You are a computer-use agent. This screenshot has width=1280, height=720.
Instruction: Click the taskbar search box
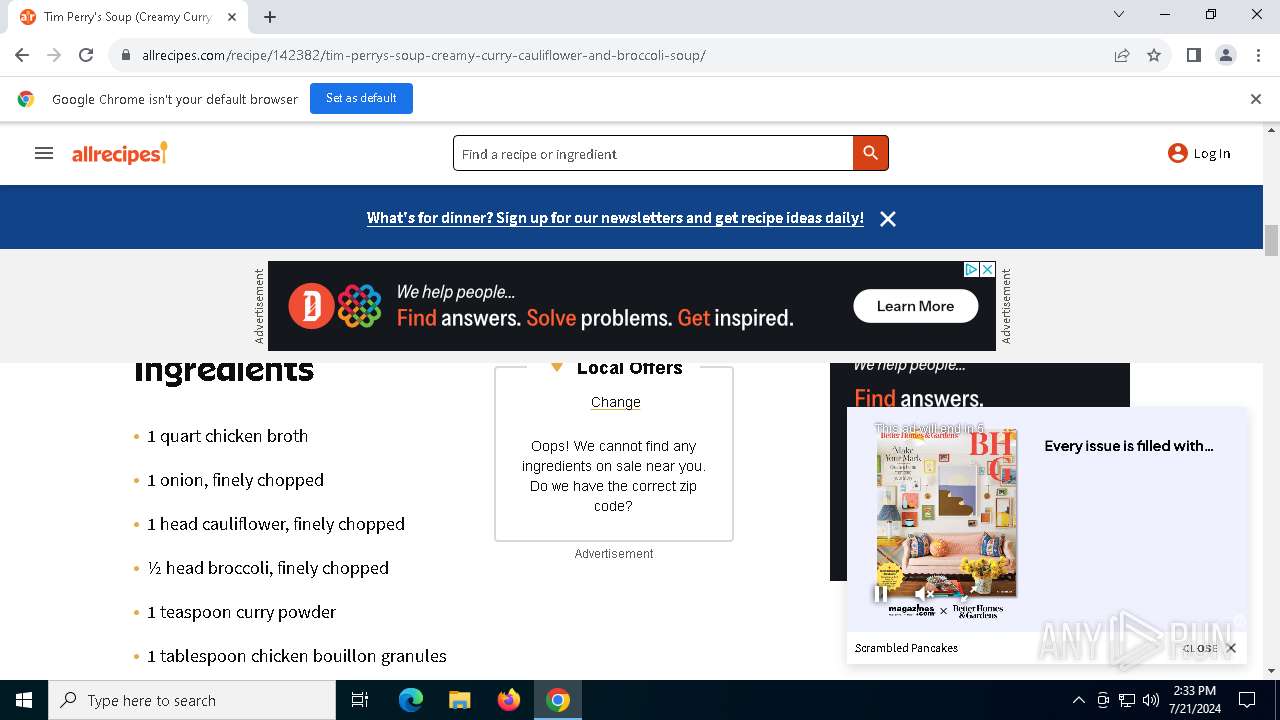click(192, 700)
